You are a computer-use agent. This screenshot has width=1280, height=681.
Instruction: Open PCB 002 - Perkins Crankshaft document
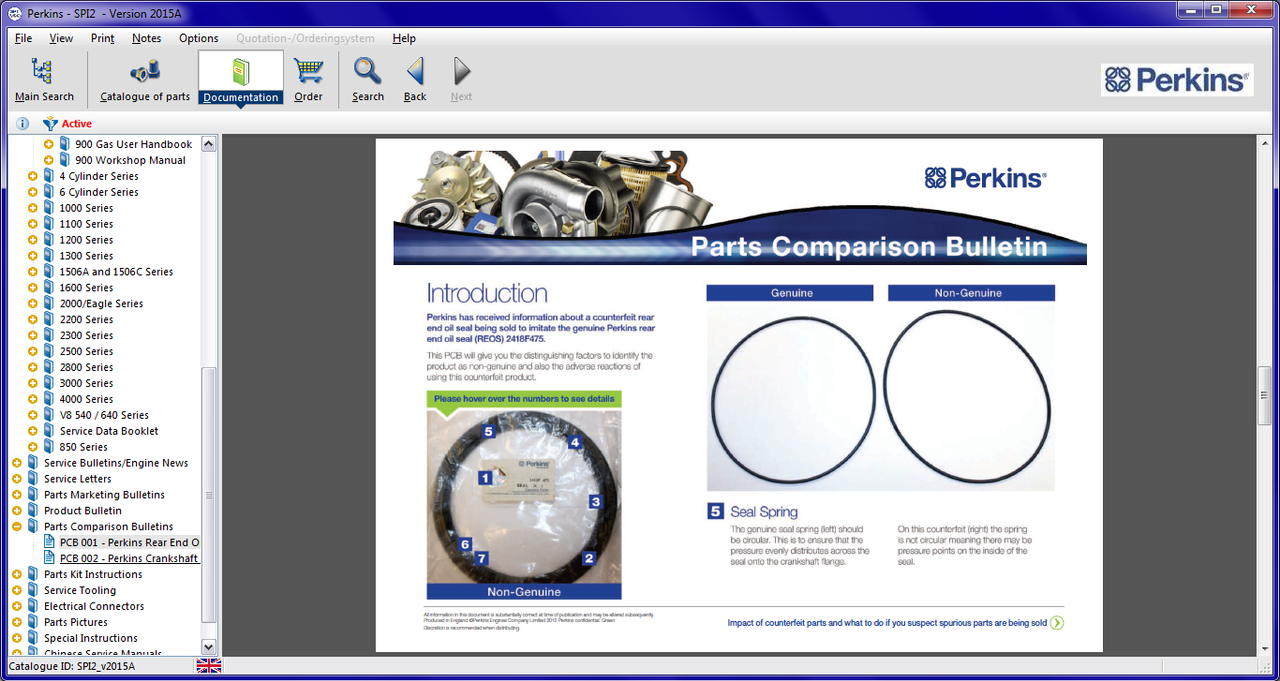coord(129,558)
